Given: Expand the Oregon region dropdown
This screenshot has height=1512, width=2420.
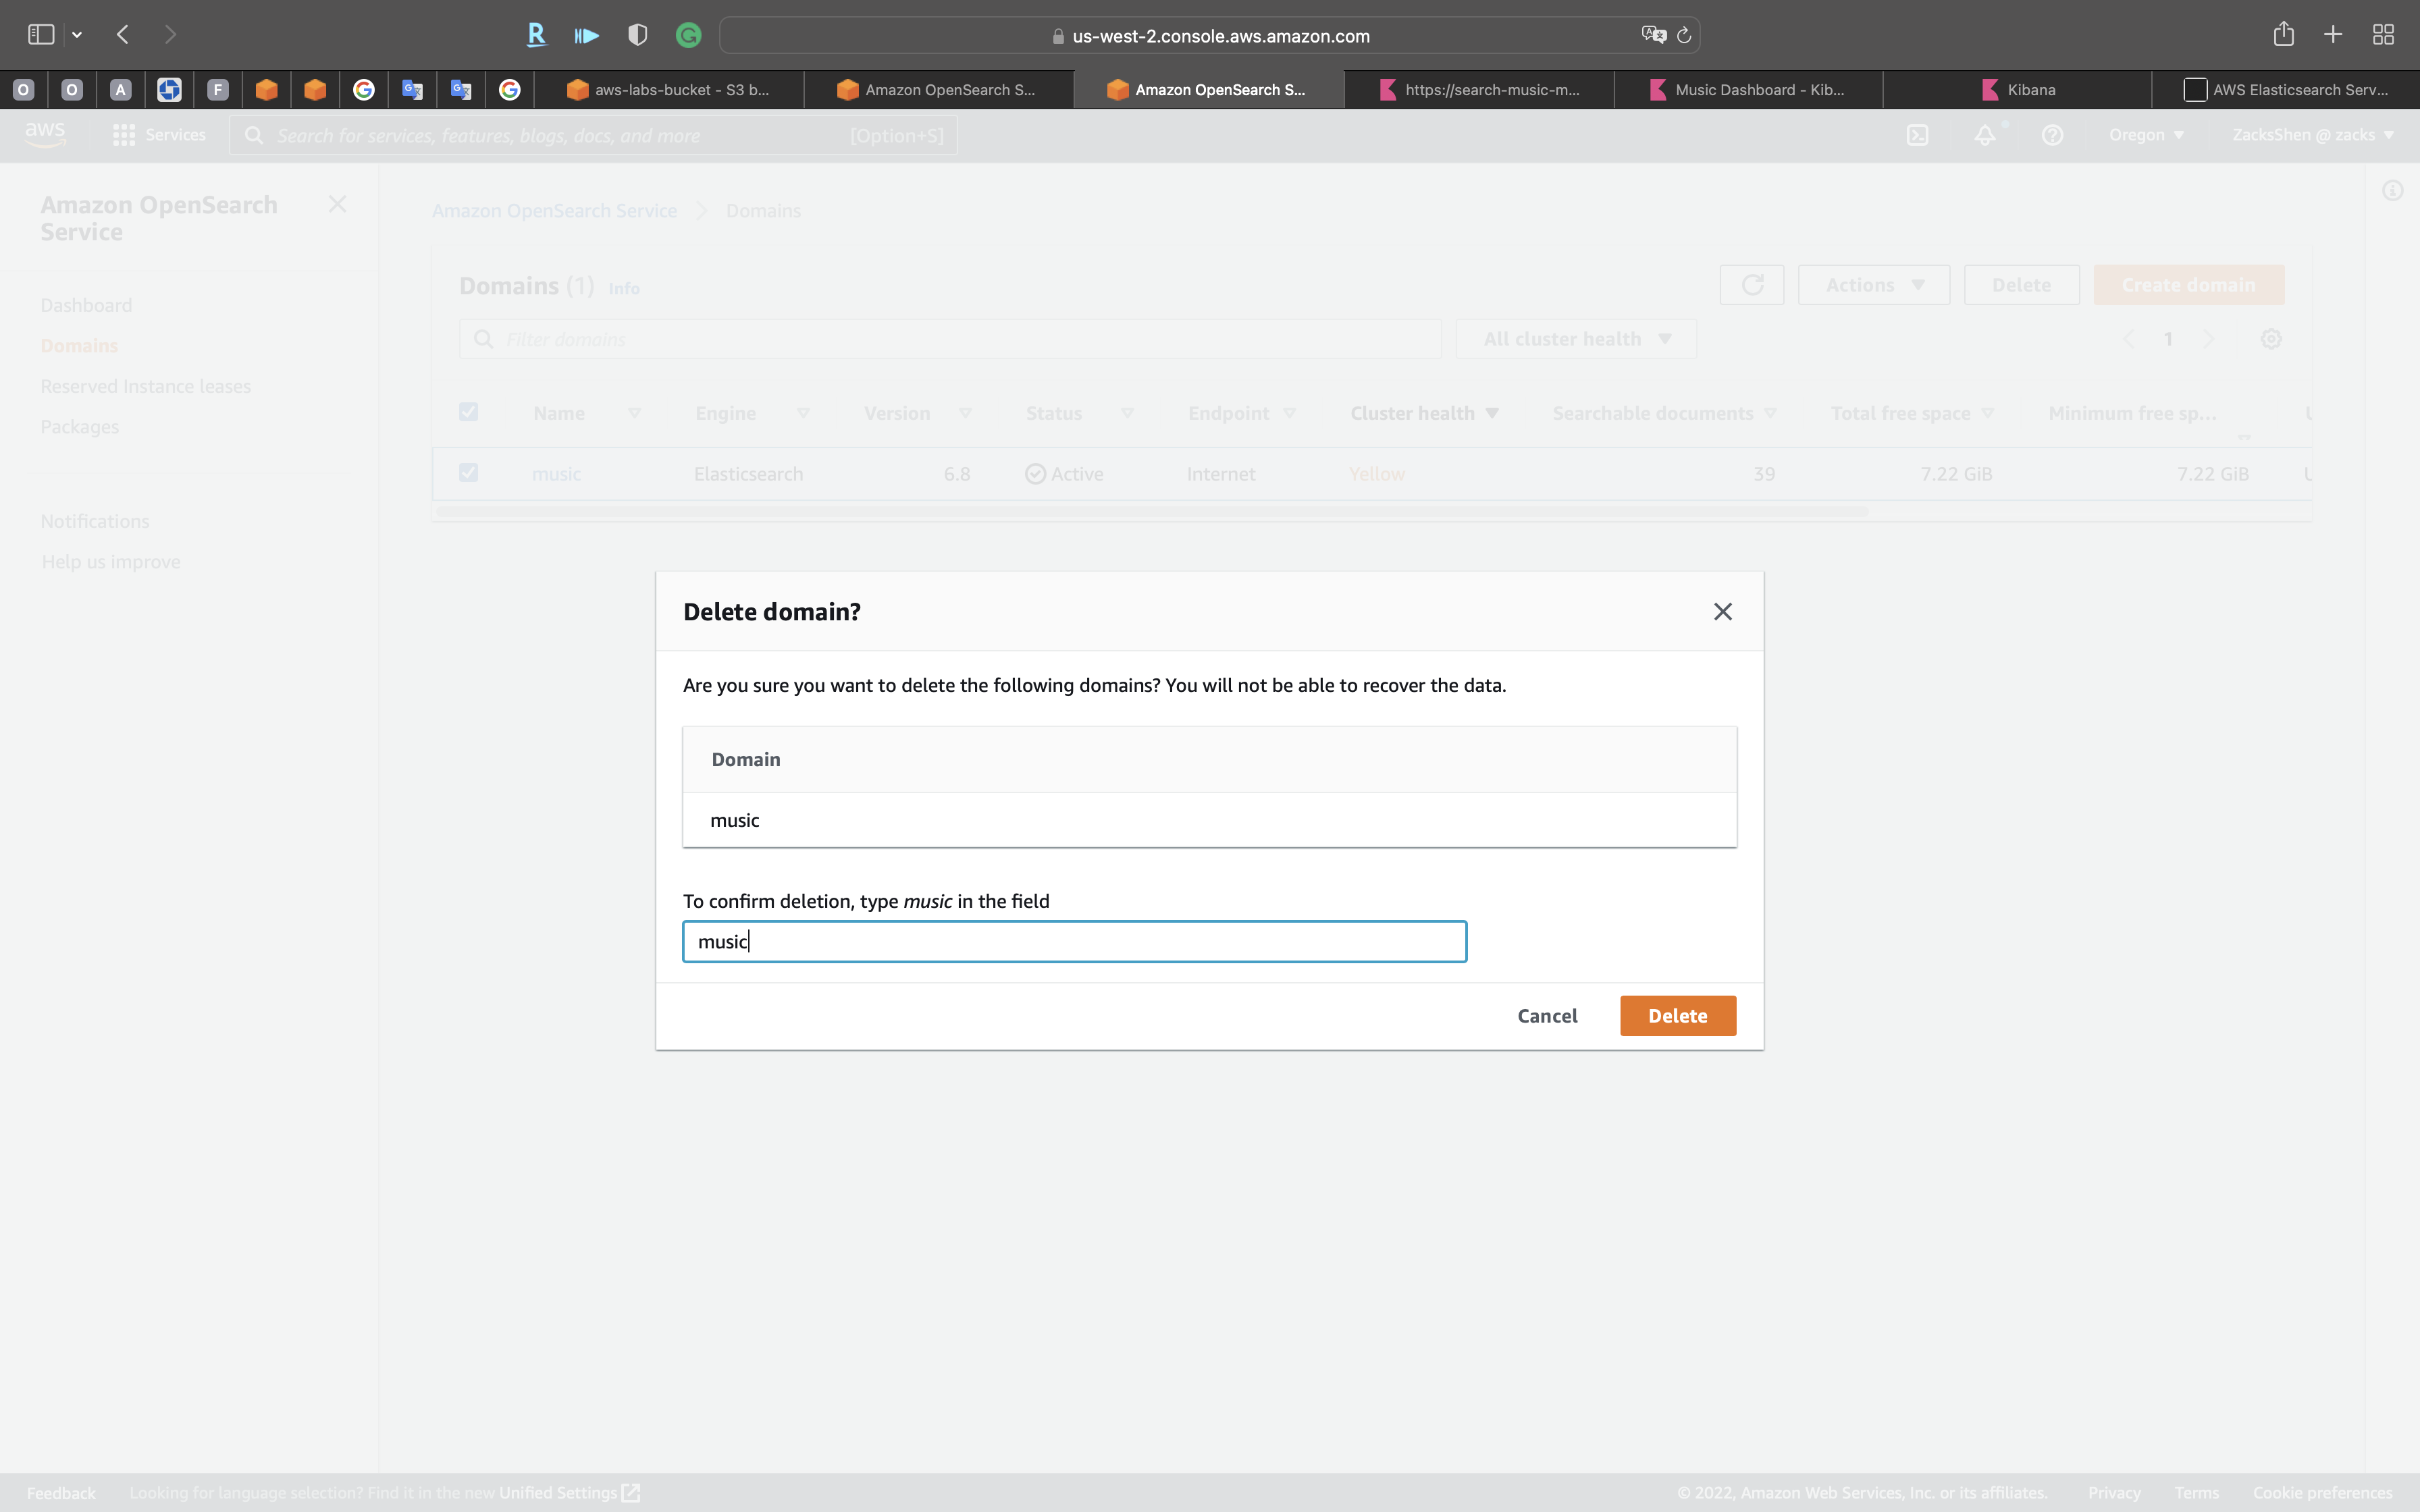Looking at the screenshot, I should coord(2146,135).
